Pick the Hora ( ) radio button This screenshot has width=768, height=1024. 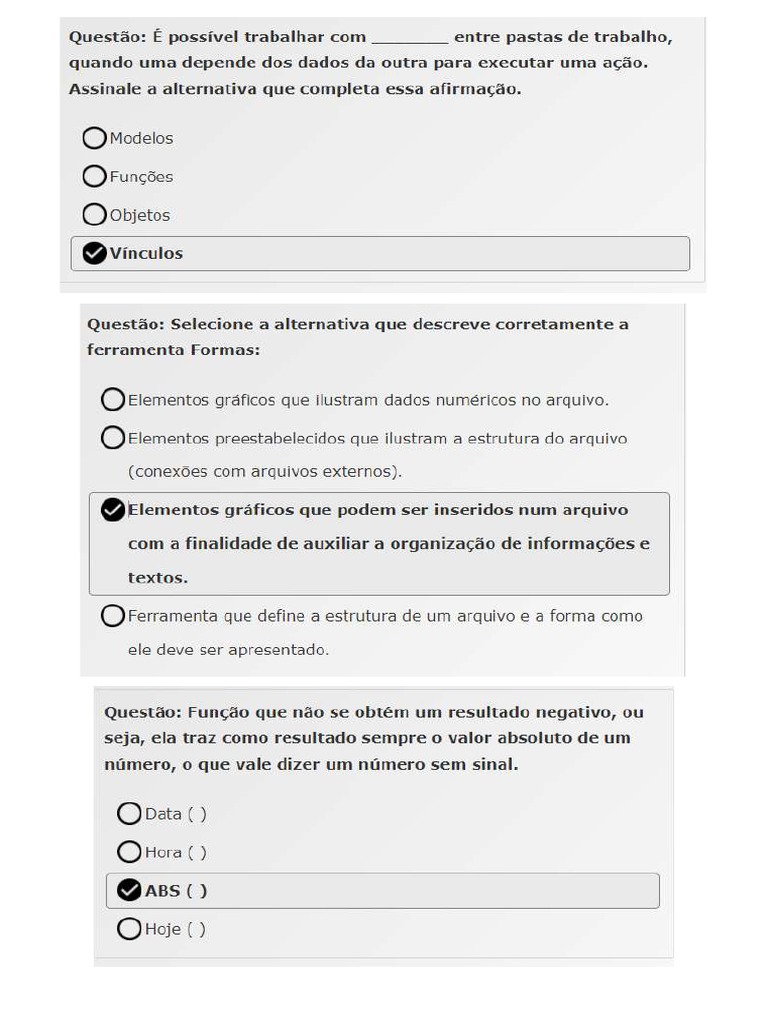129,852
